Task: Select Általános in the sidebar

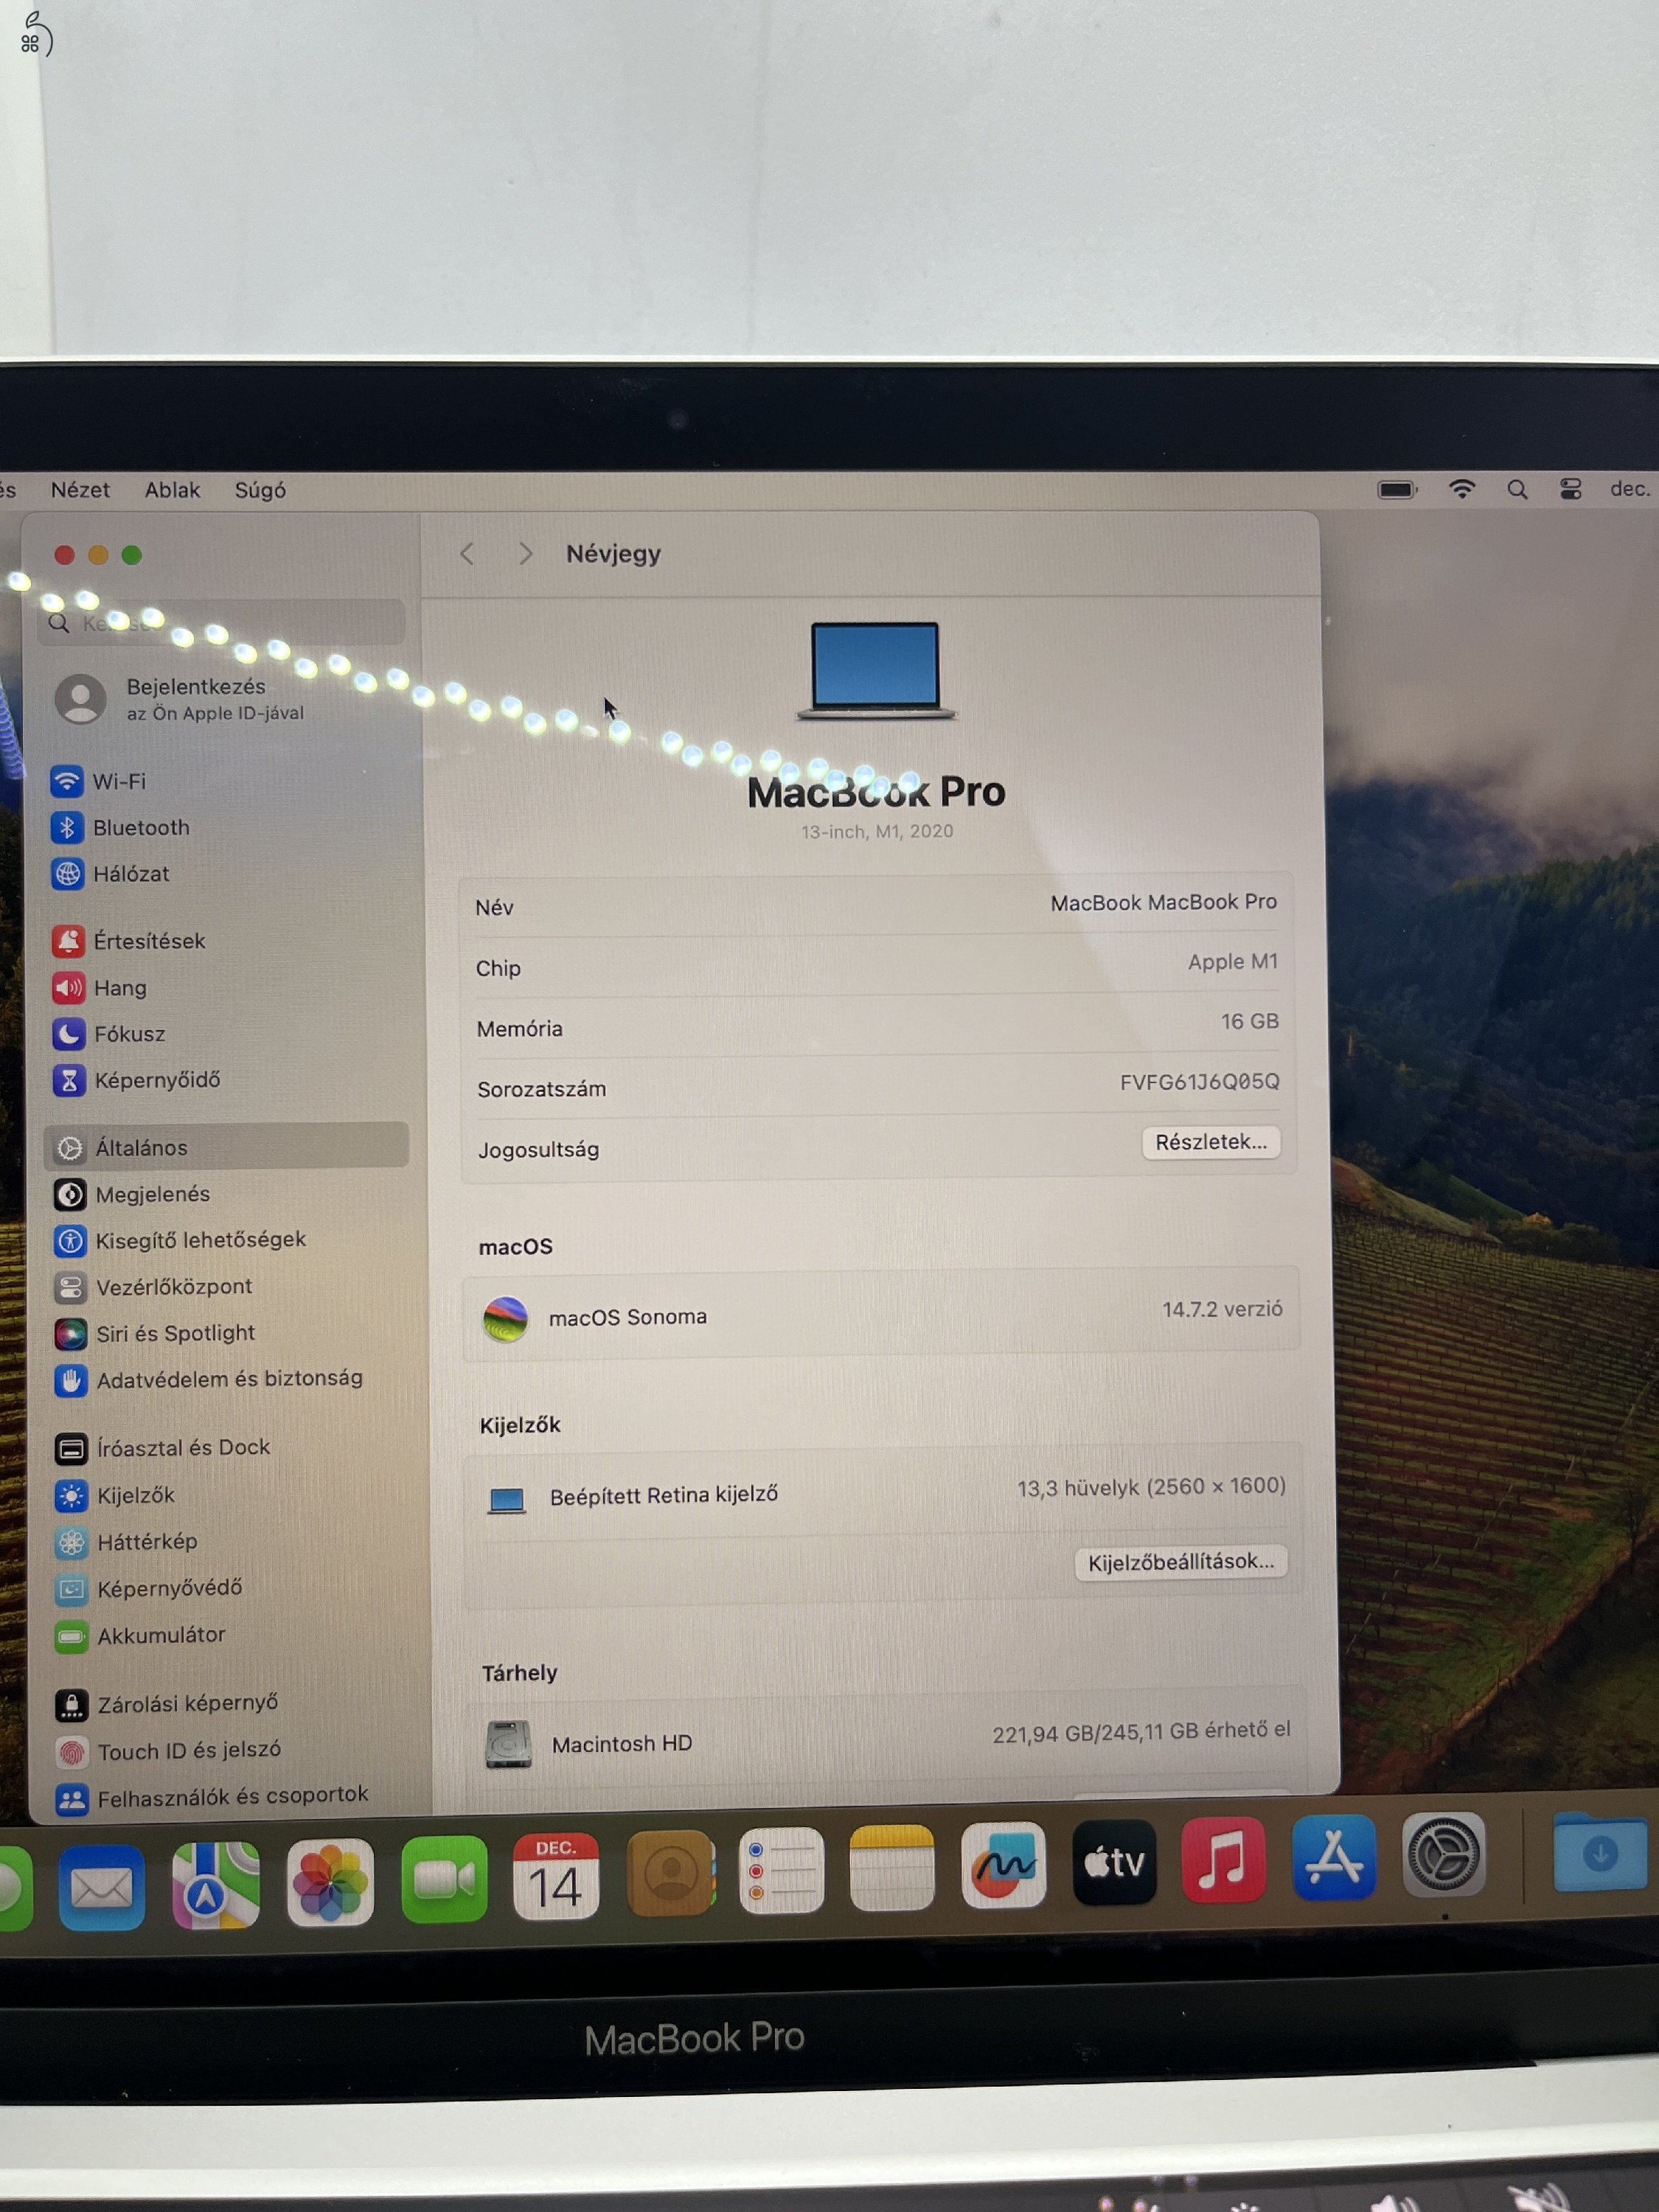Action: tap(226, 1147)
